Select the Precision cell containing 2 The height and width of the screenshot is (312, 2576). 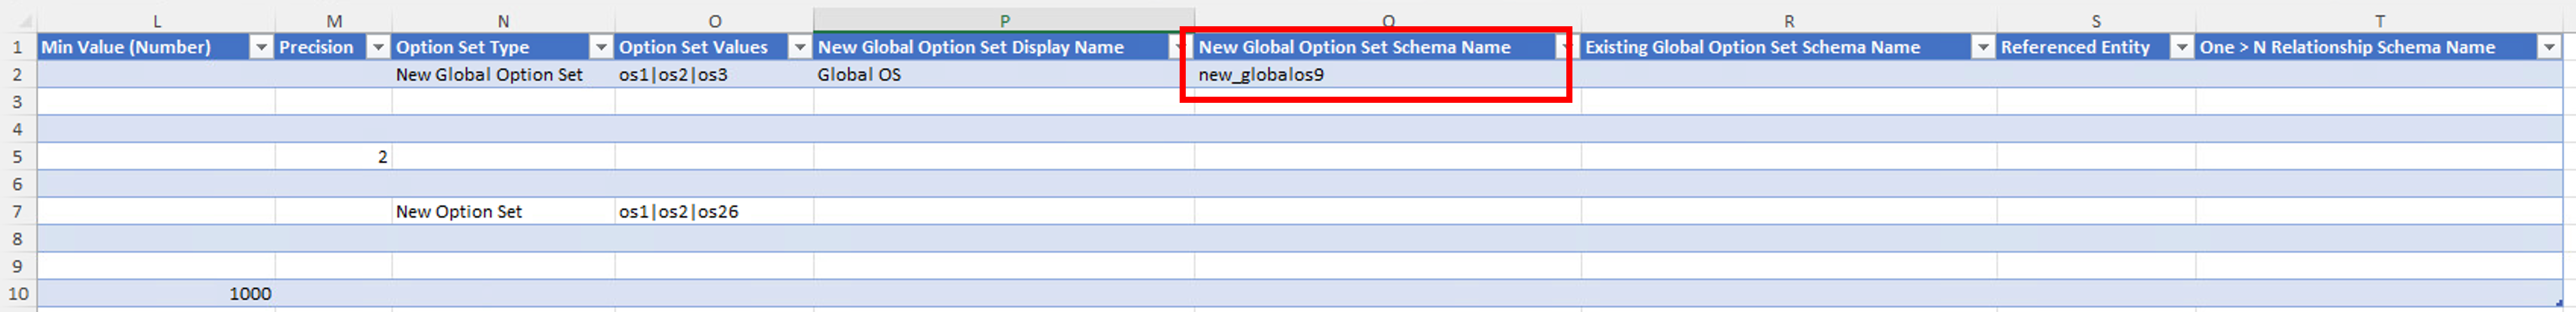333,156
